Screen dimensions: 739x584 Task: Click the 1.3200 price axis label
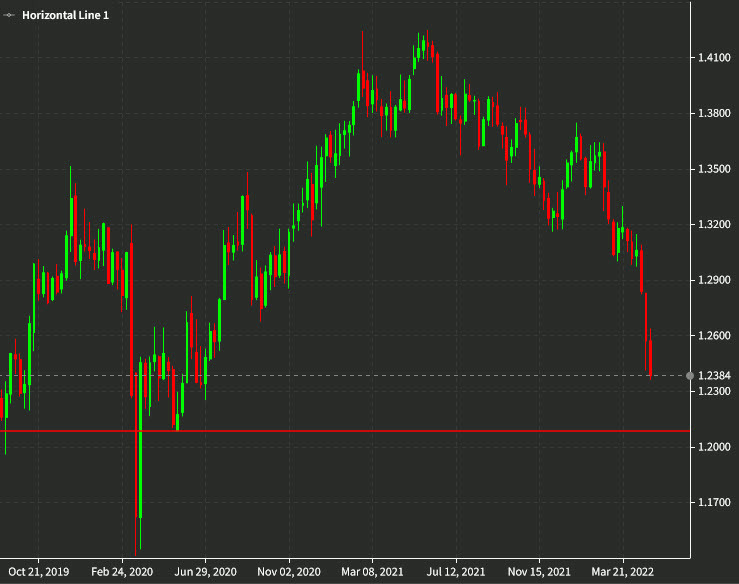[x=714, y=224]
